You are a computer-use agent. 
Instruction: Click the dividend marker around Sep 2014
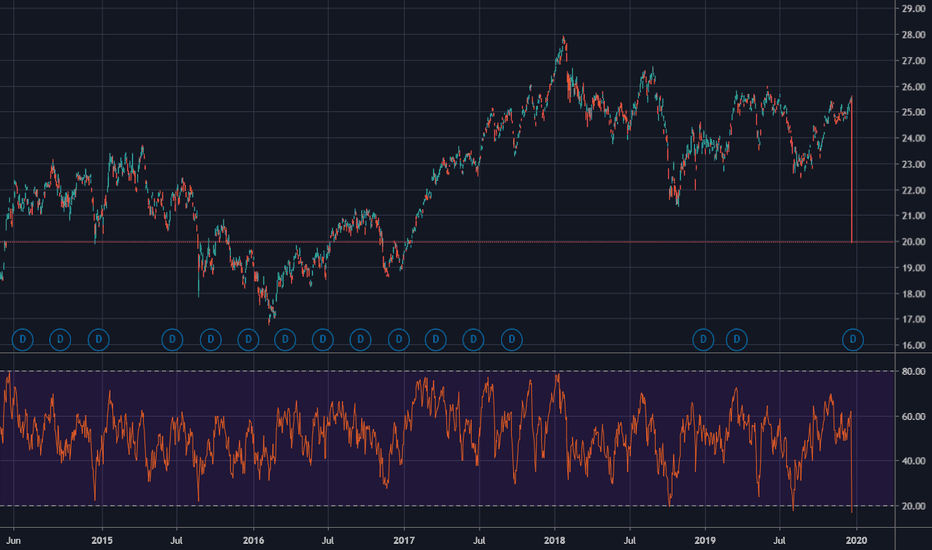60,340
